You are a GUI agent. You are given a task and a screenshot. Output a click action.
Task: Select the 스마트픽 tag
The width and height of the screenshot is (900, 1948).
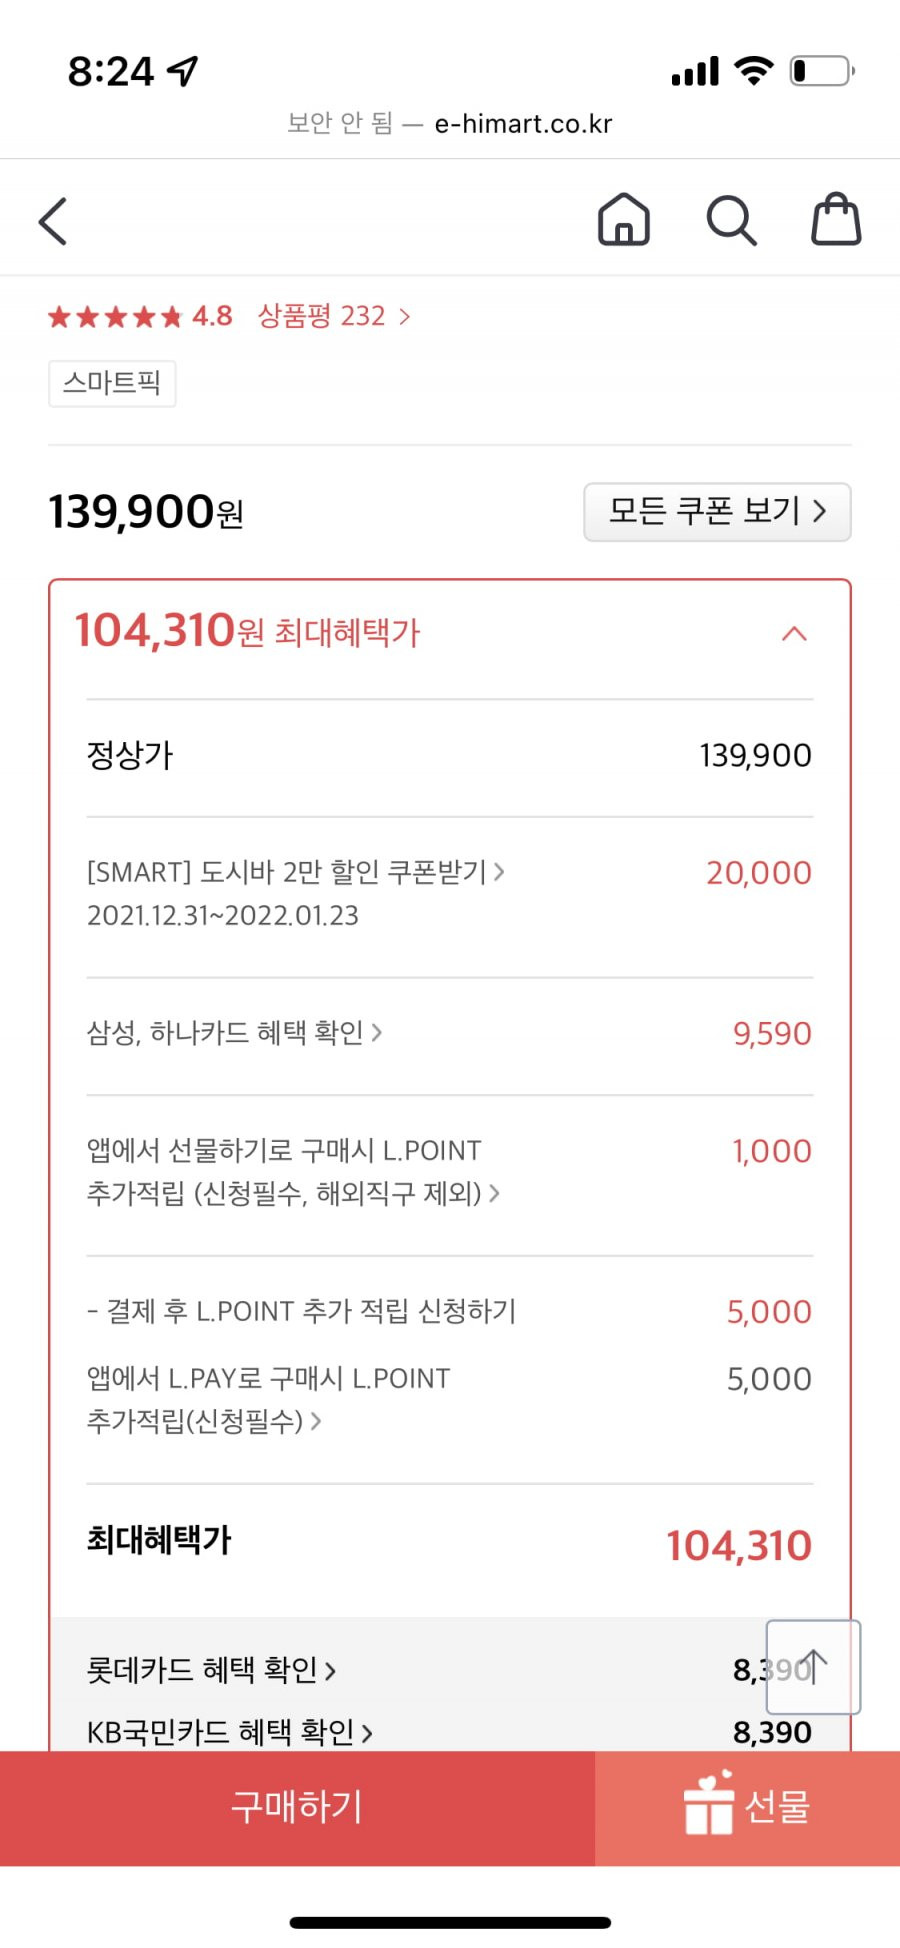(112, 383)
